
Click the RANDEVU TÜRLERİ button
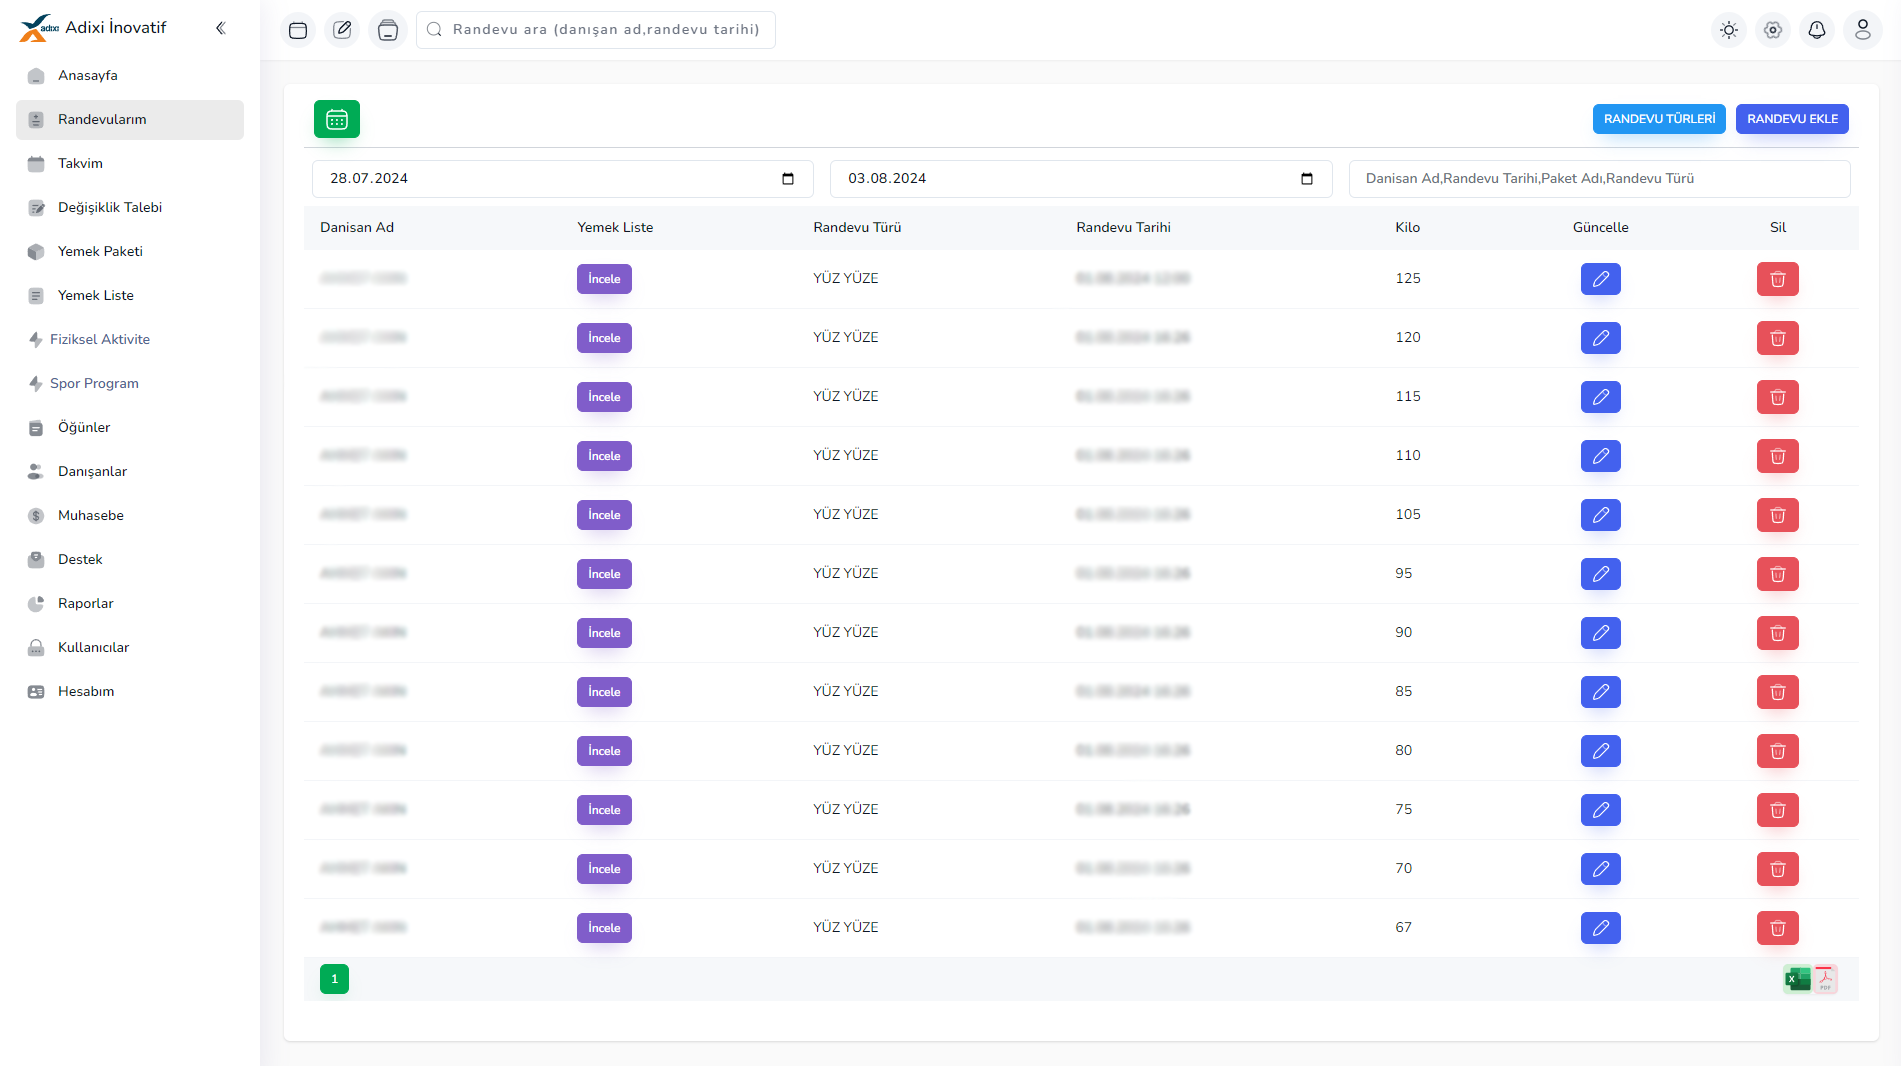[1659, 119]
